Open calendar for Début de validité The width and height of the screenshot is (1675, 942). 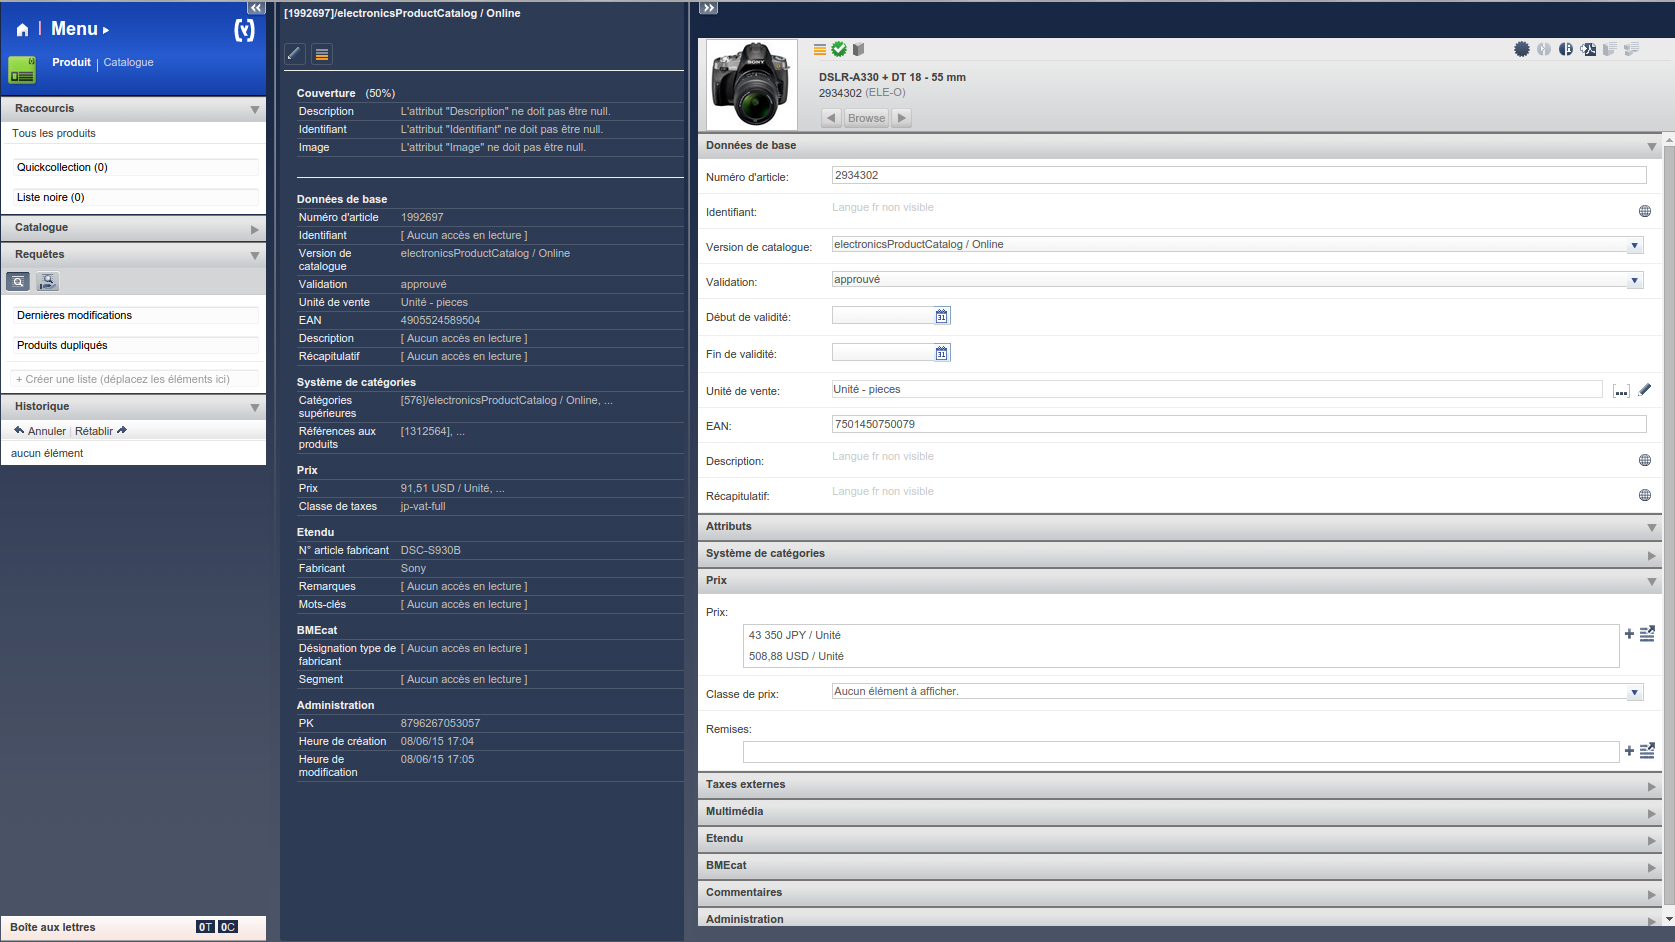942,316
